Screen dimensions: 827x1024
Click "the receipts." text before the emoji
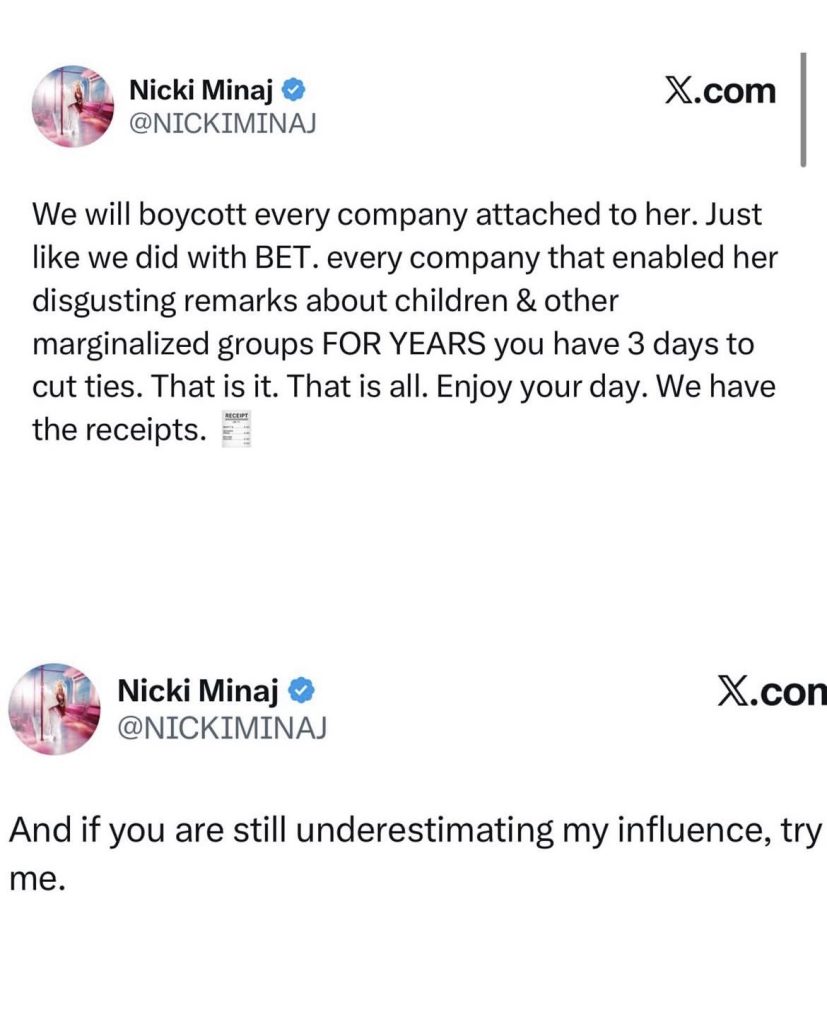click(119, 429)
